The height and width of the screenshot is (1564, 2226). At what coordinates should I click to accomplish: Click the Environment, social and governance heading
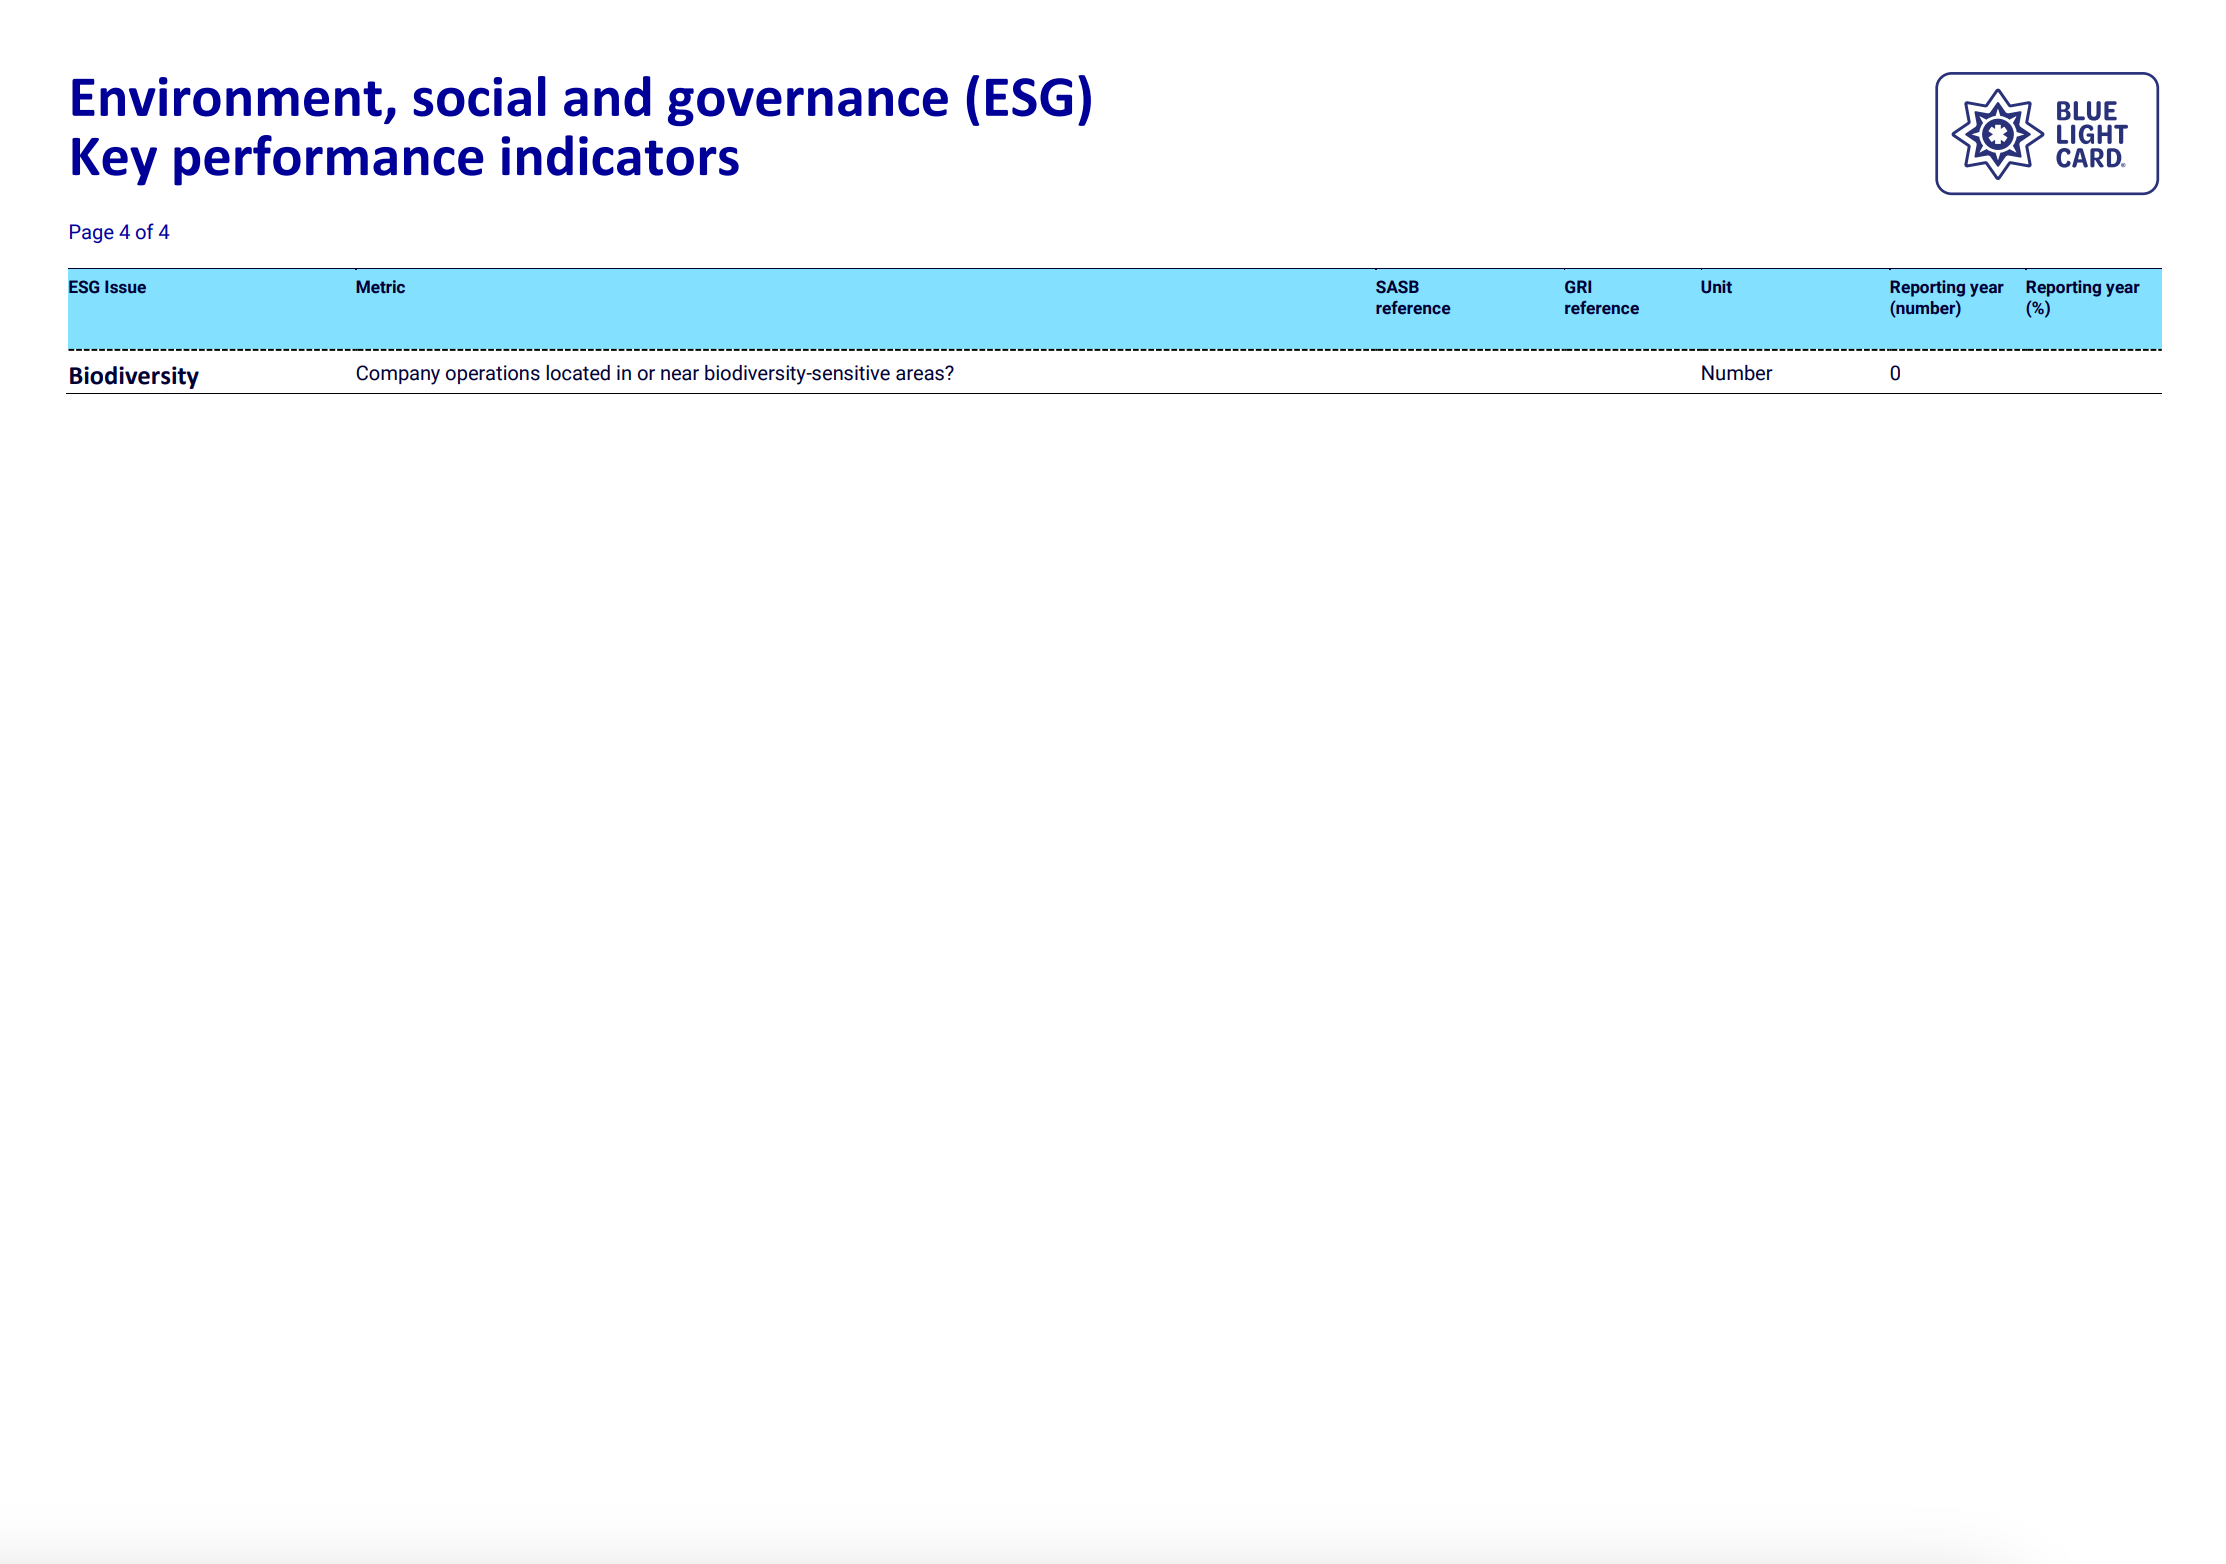(580, 98)
